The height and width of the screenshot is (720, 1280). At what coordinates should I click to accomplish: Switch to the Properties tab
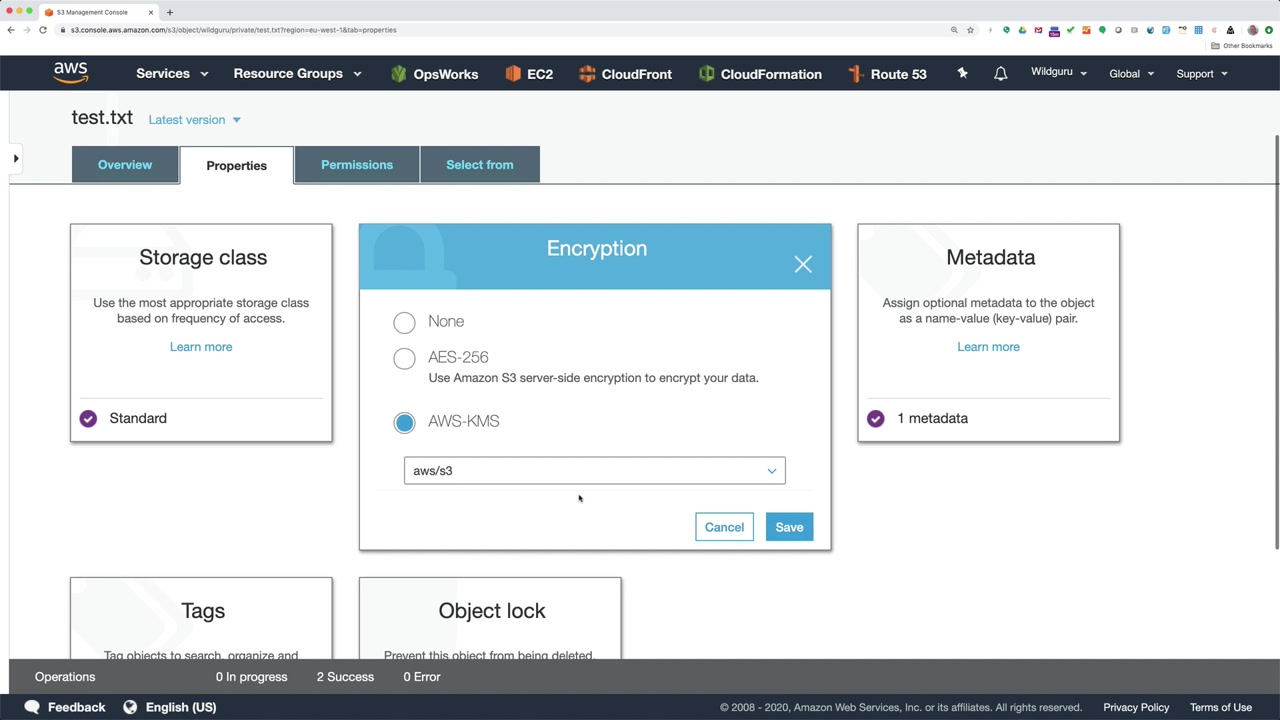[237, 166]
